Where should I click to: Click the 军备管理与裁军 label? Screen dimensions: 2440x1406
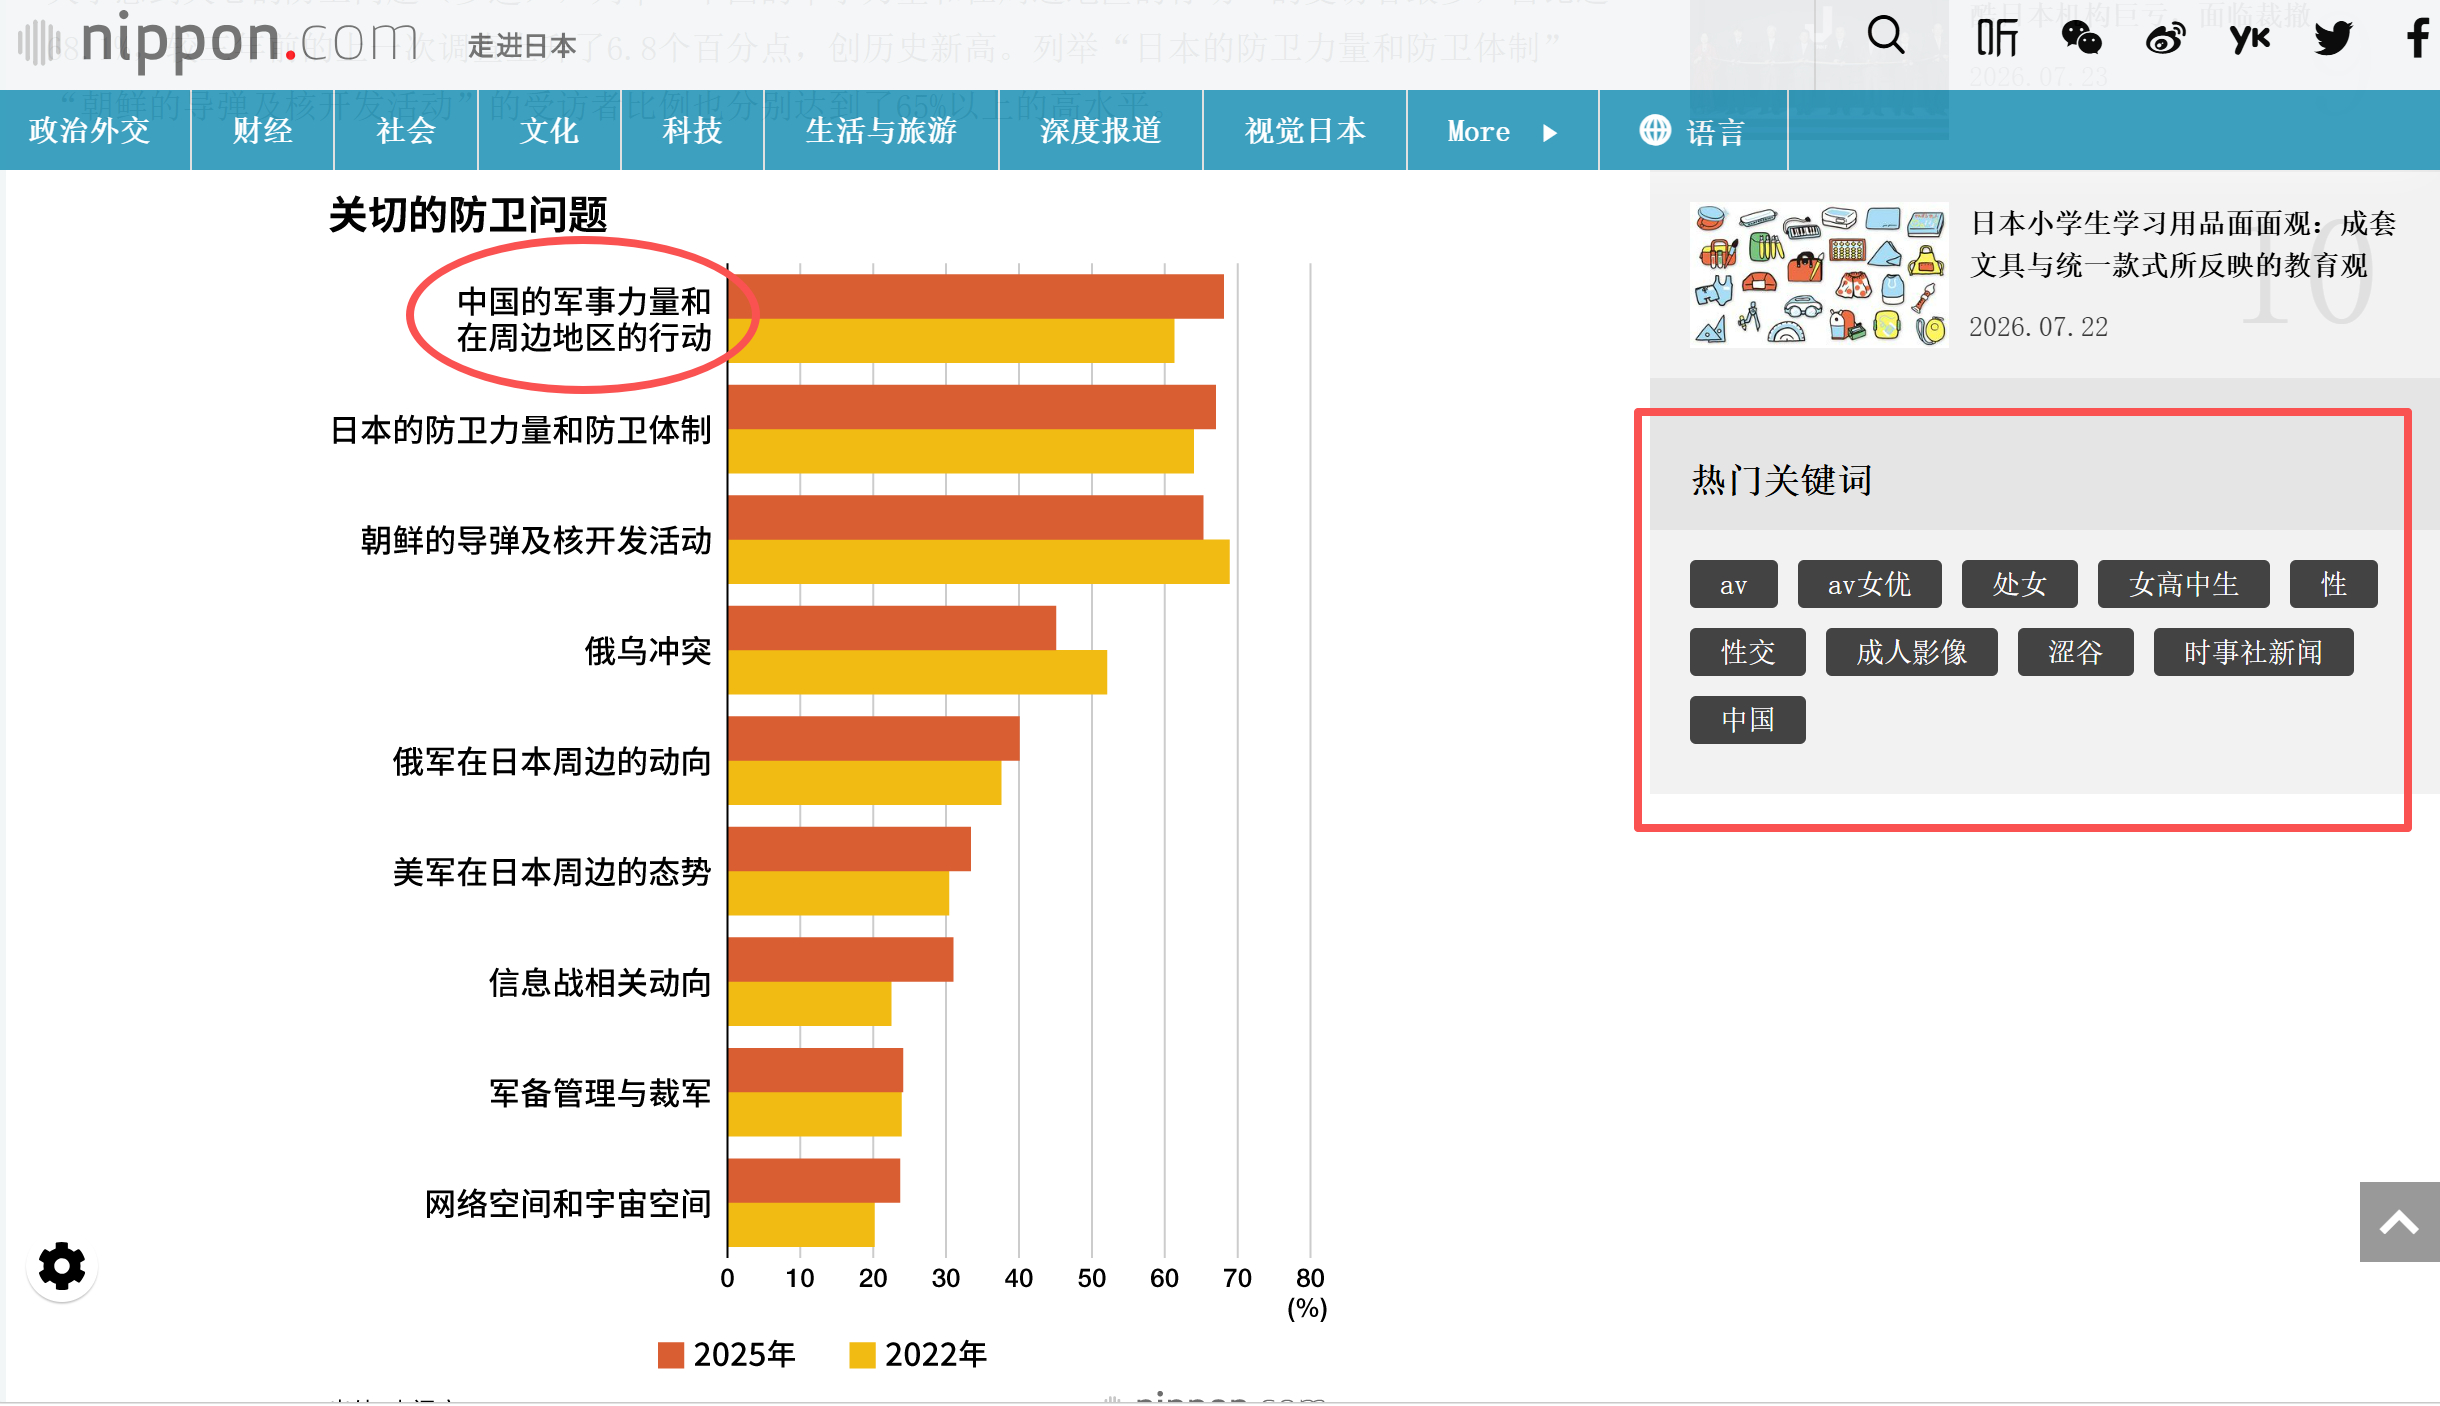(x=600, y=1093)
